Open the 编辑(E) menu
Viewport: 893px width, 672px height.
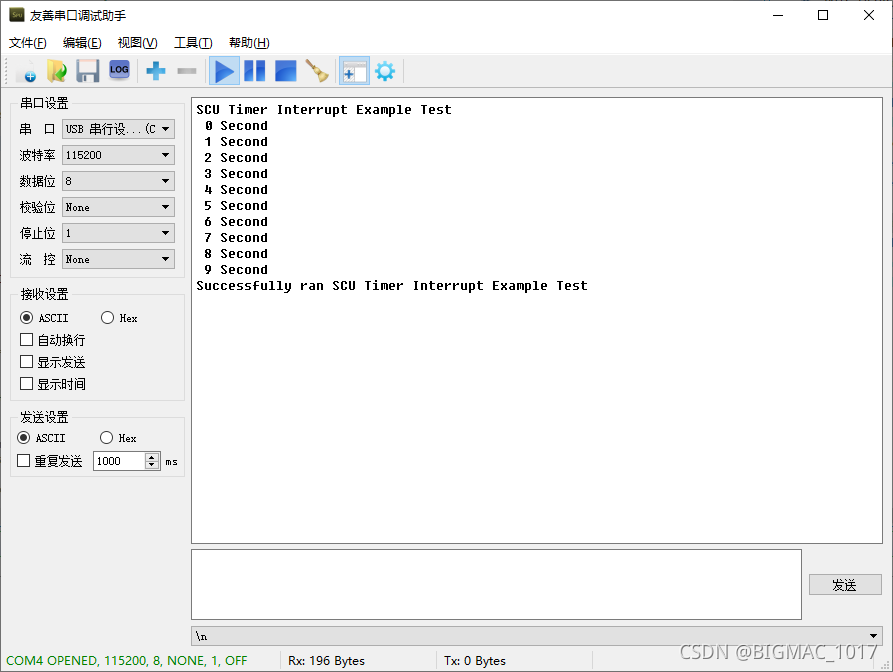click(x=82, y=43)
